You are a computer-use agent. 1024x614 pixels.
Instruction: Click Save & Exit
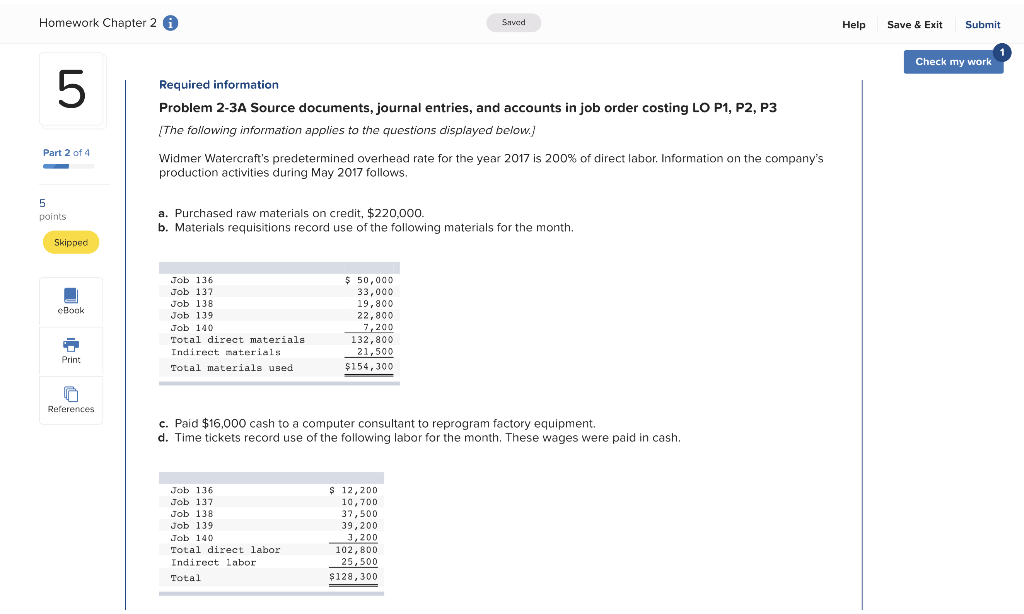click(x=915, y=24)
